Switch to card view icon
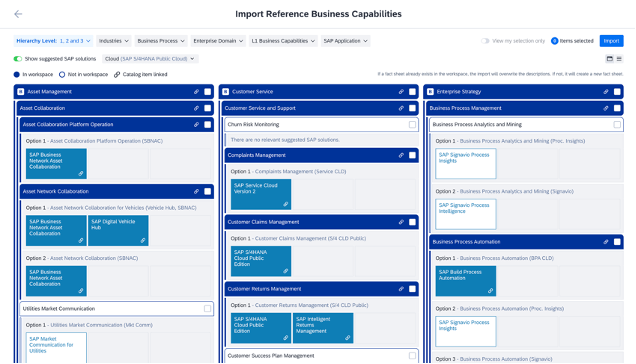This screenshot has height=364, width=636. pyautogui.click(x=609, y=59)
